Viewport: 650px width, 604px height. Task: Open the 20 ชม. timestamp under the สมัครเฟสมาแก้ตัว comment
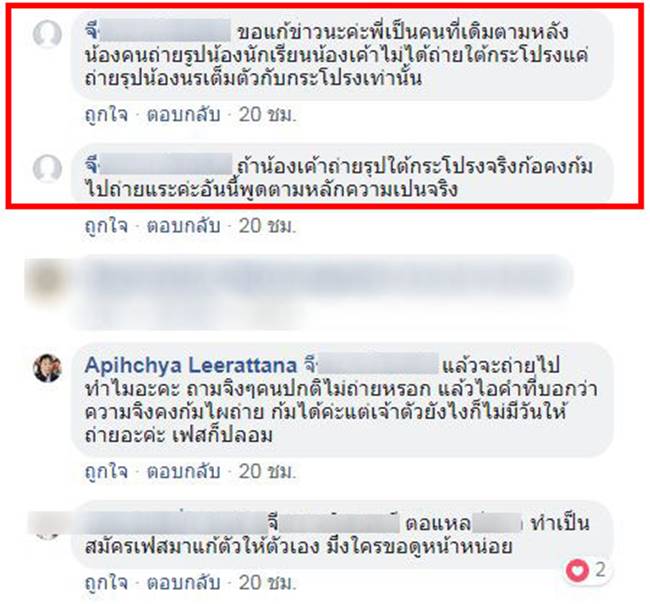pyautogui.click(x=268, y=583)
